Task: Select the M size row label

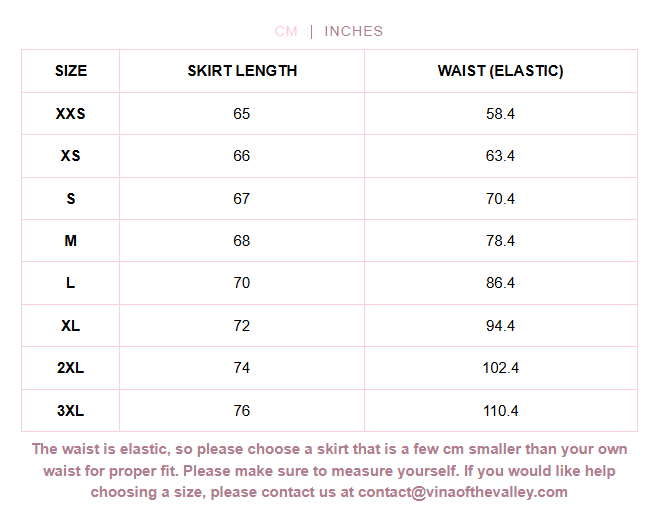Action: [x=71, y=241]
